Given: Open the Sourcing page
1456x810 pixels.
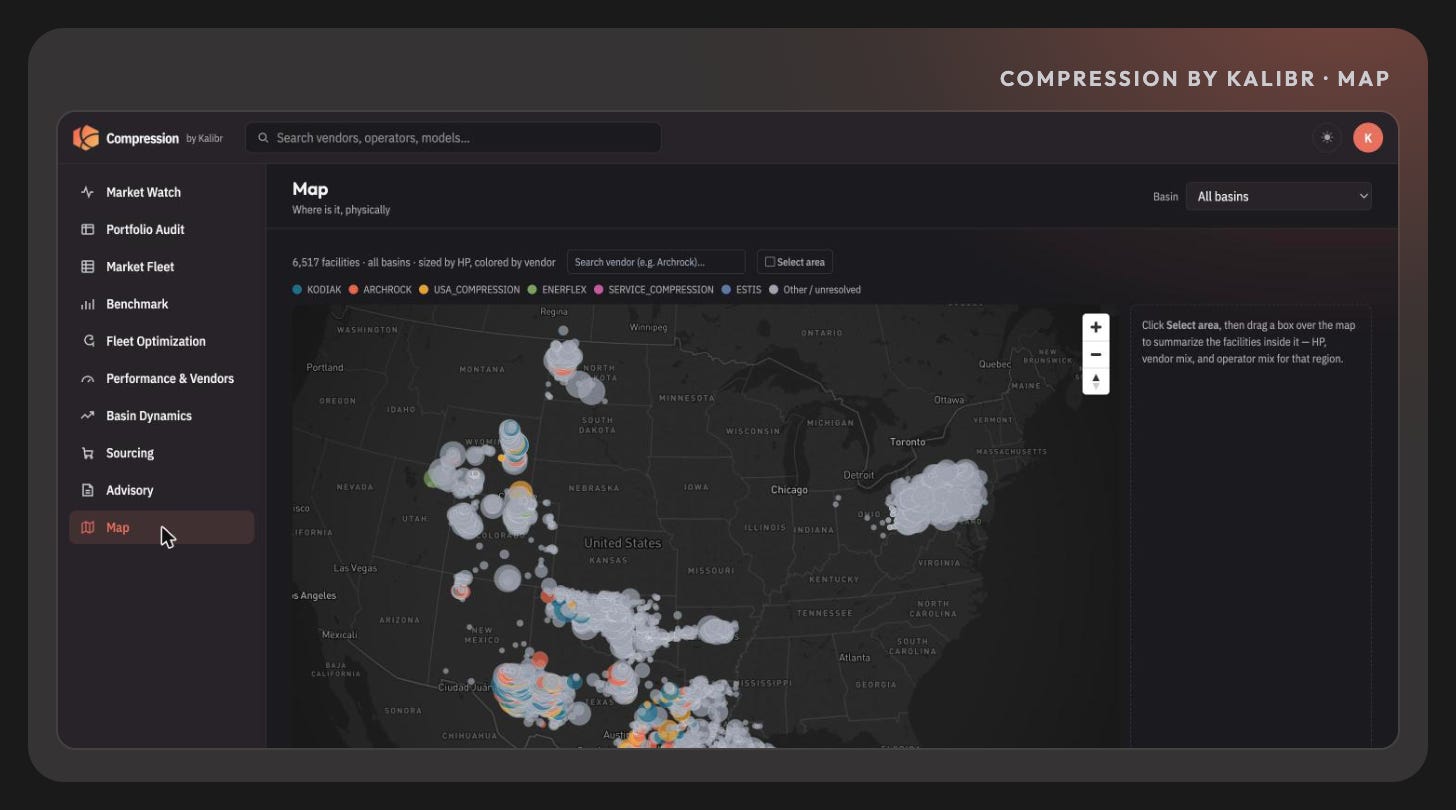Looking at the screenshot, I should [x=162, y=453].
